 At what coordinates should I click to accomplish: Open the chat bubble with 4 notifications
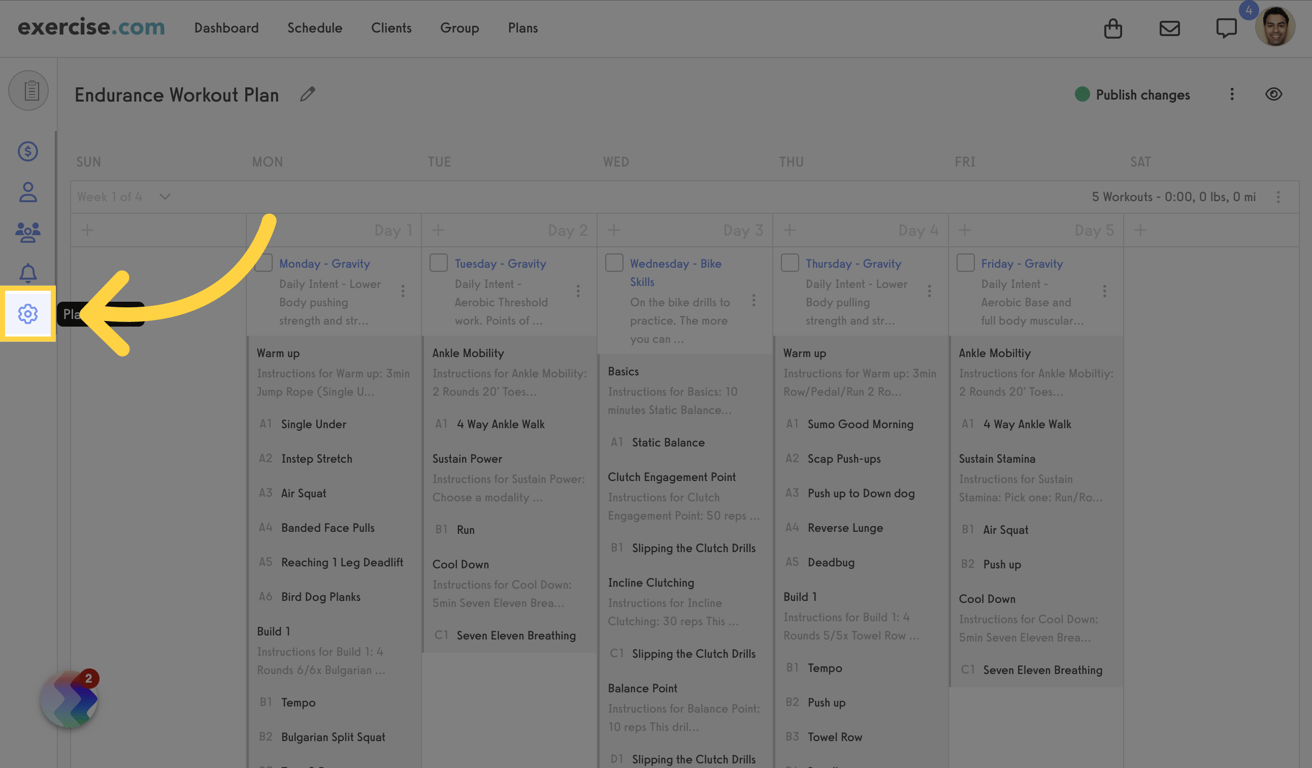click(1227, 28)
